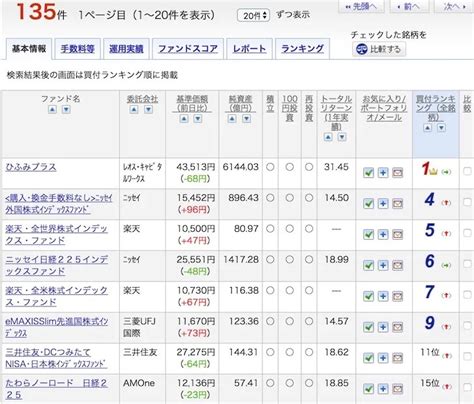This screenshot has height=404, width=474.
Task: Click 基準価額(前日比) column header link
Action: tap(192, 104)
